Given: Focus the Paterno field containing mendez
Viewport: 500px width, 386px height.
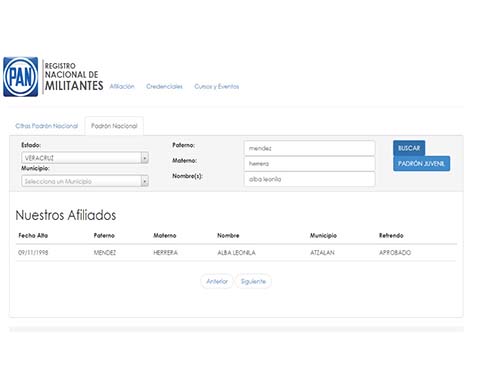Looking at the screenshot, I should [309, 148].
